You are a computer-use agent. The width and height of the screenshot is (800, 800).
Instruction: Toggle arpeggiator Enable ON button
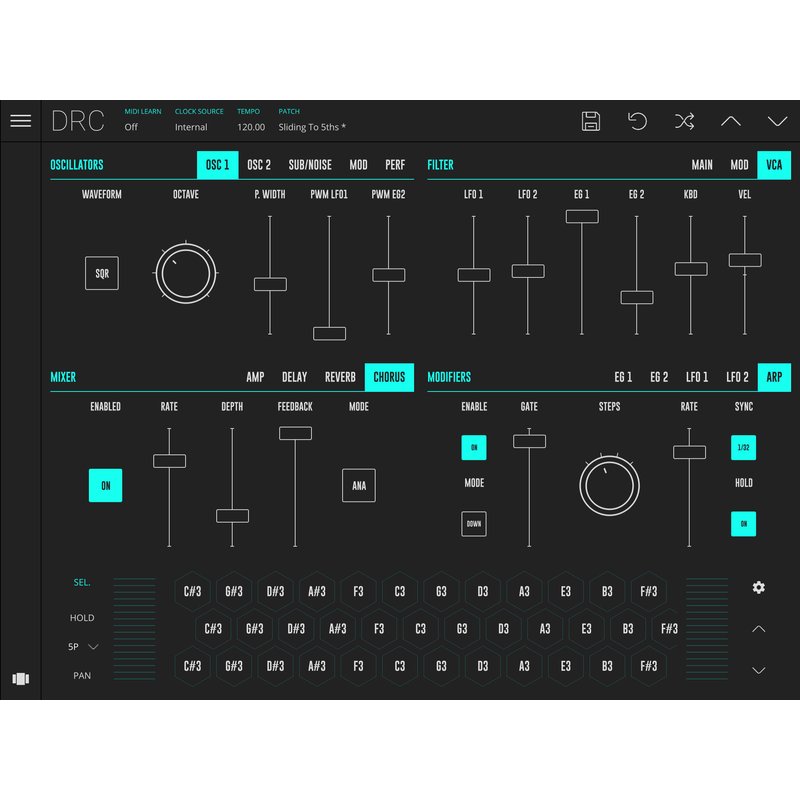473,447
